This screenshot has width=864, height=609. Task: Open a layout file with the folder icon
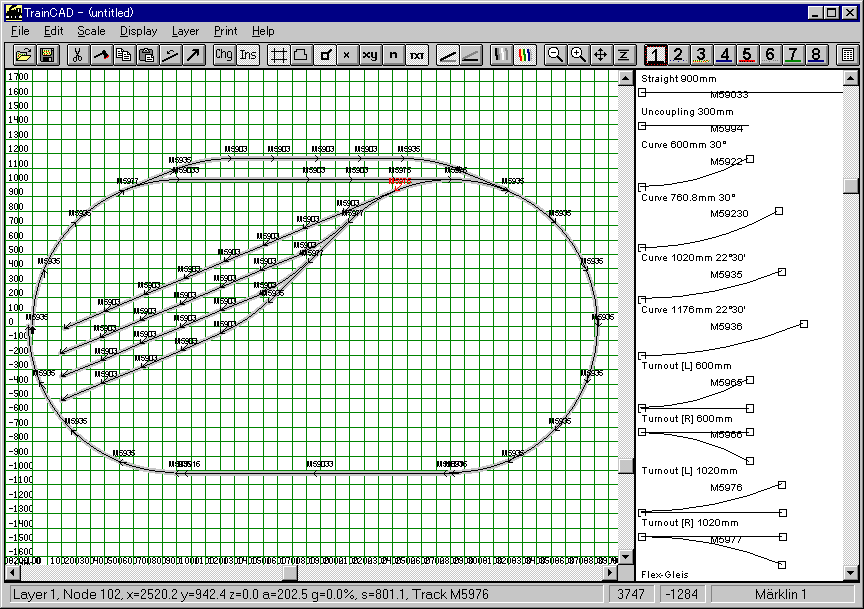coord(24,55)
